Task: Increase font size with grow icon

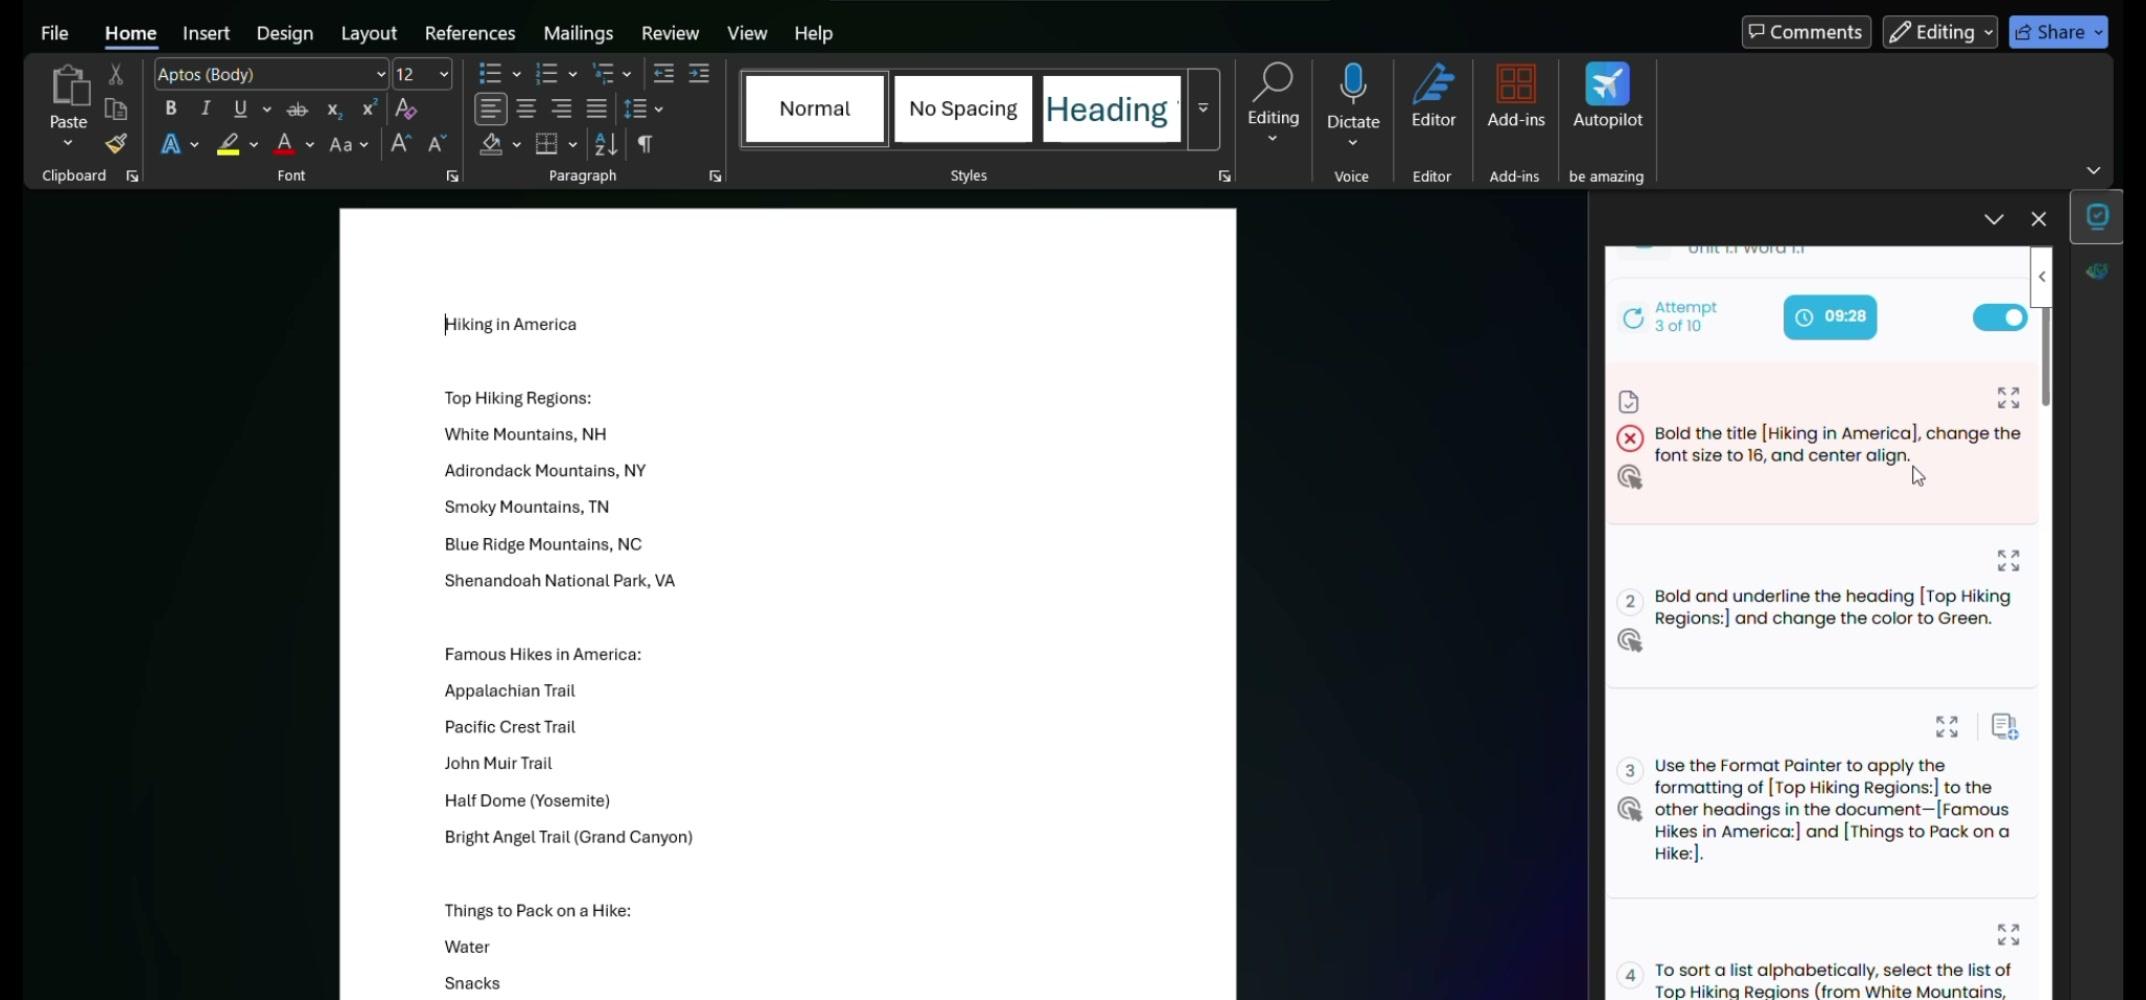Action: tap(400, 144)
